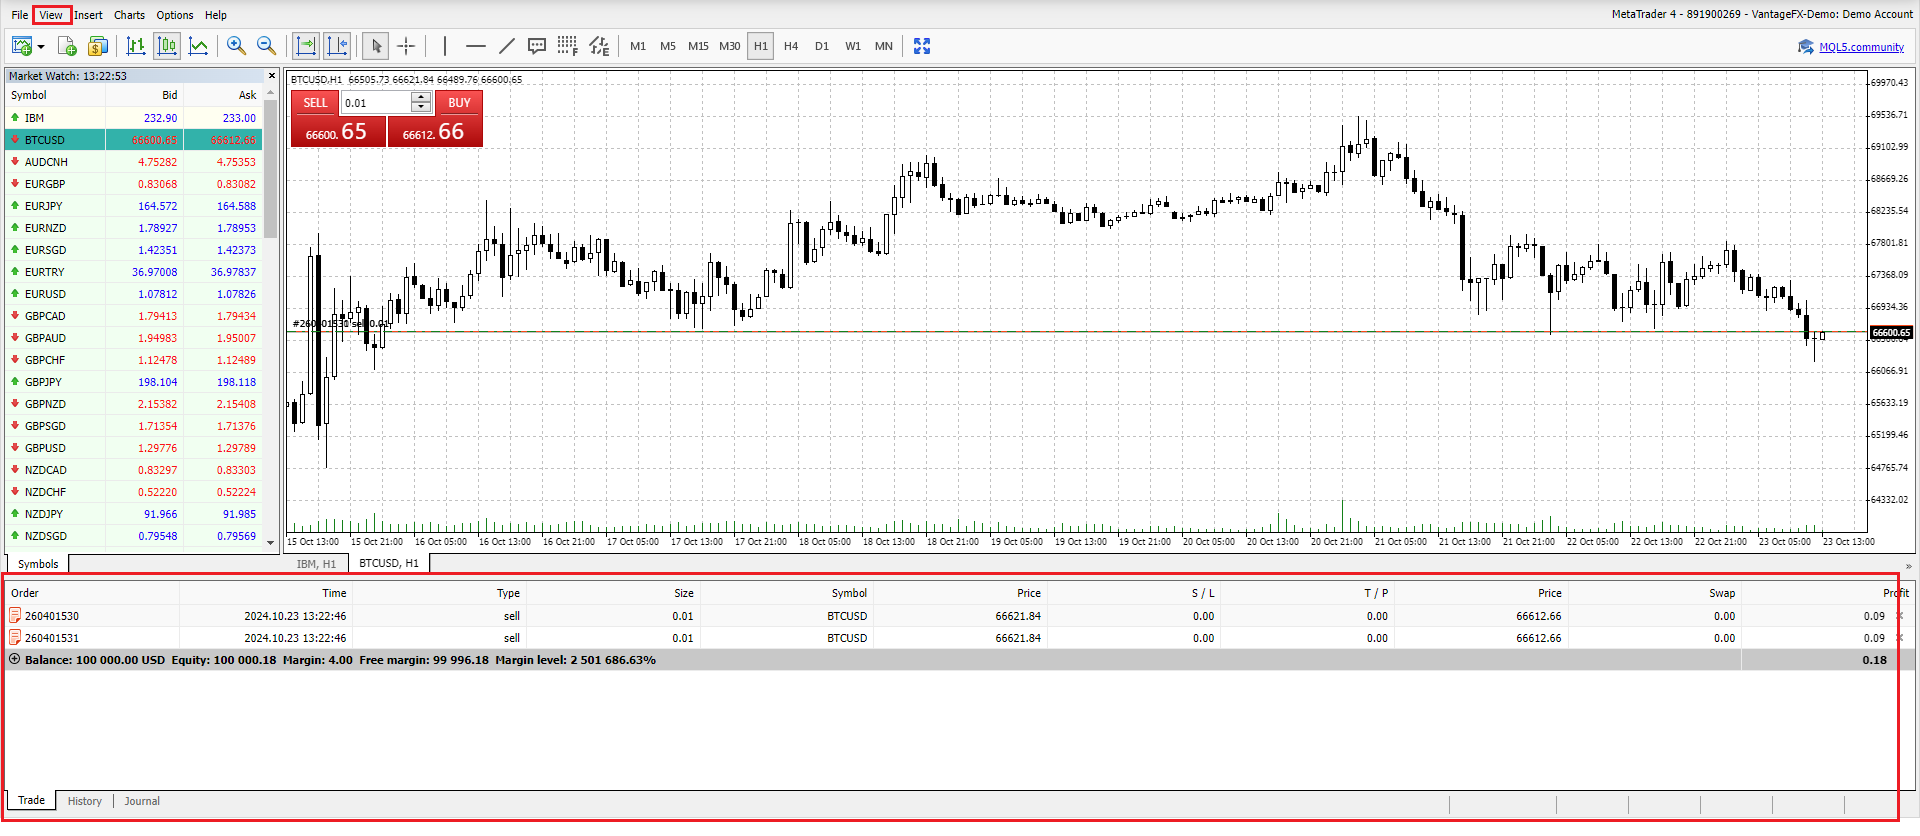
Task: Enter full screen chart mode
Action: click(922, 46)
